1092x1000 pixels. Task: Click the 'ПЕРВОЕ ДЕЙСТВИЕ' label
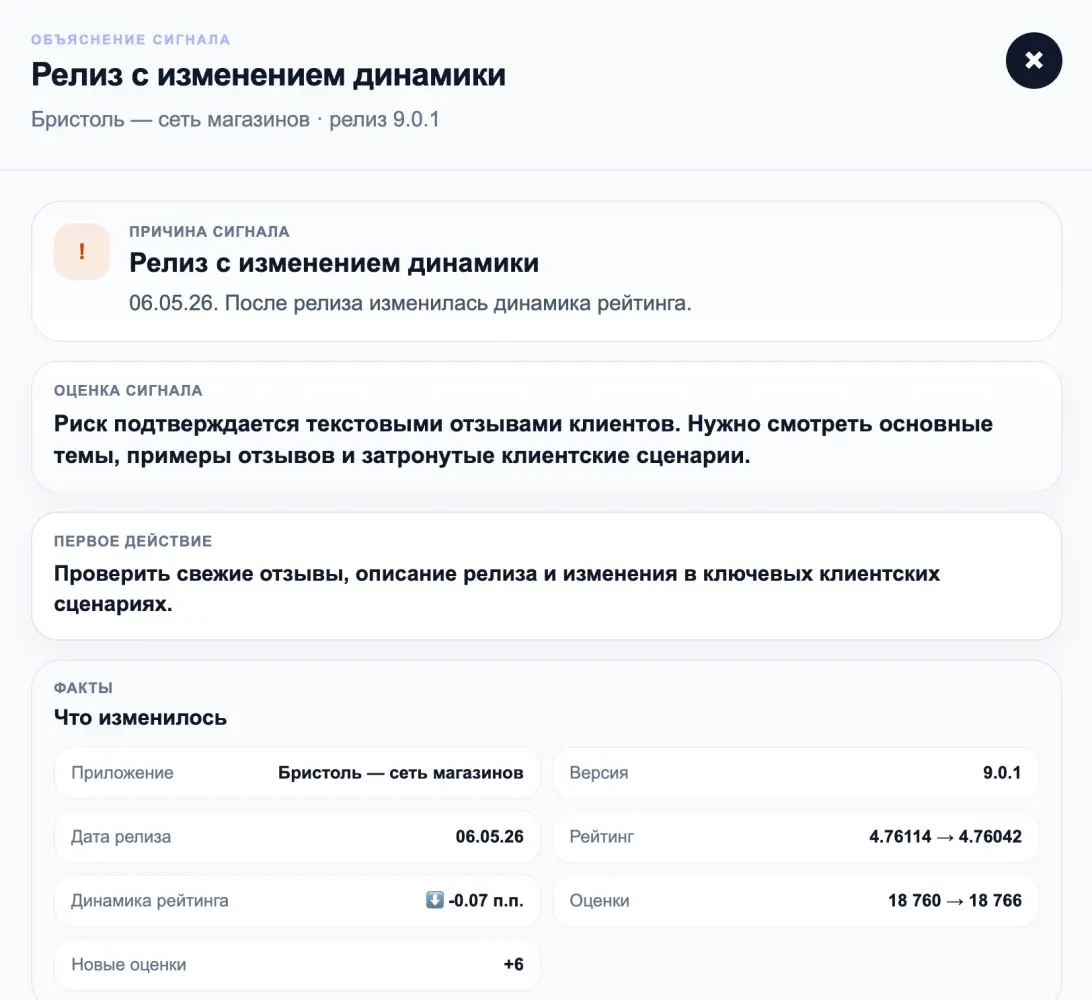tap(133, 541)
